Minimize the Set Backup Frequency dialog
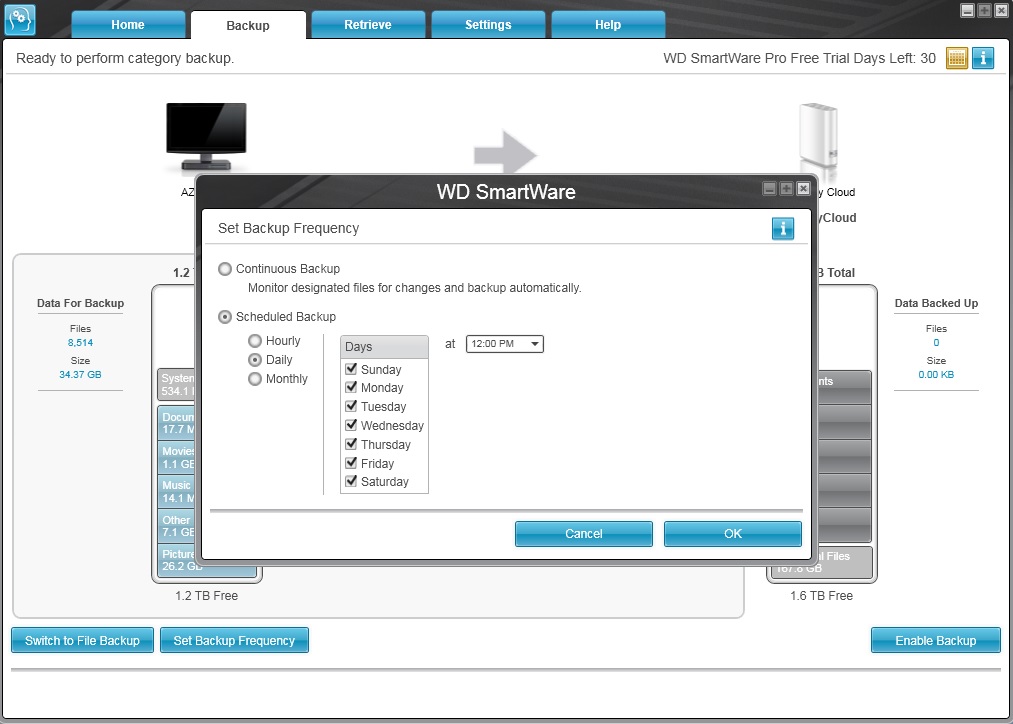Image resolution: width=1013 pixels, height=724 pixels. [769, 189]
